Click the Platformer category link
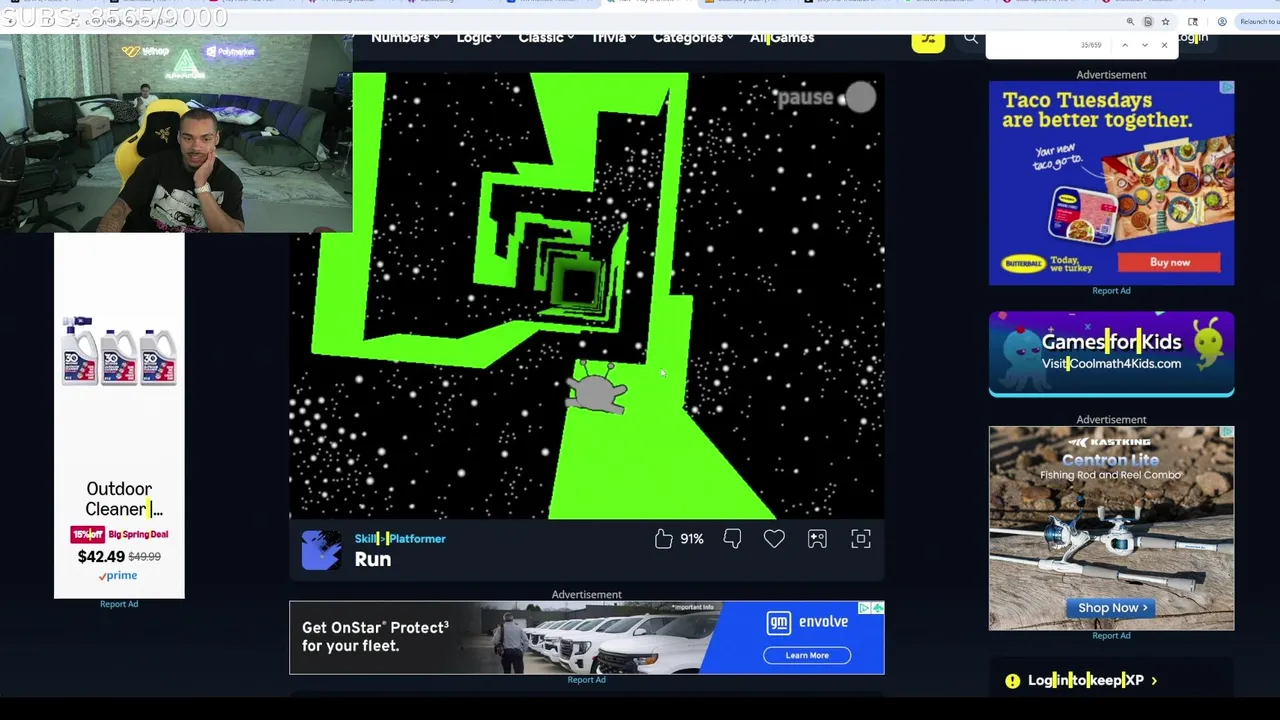Image resolution: width=1280 pixels, height=720 pixels. coord(416,538)
